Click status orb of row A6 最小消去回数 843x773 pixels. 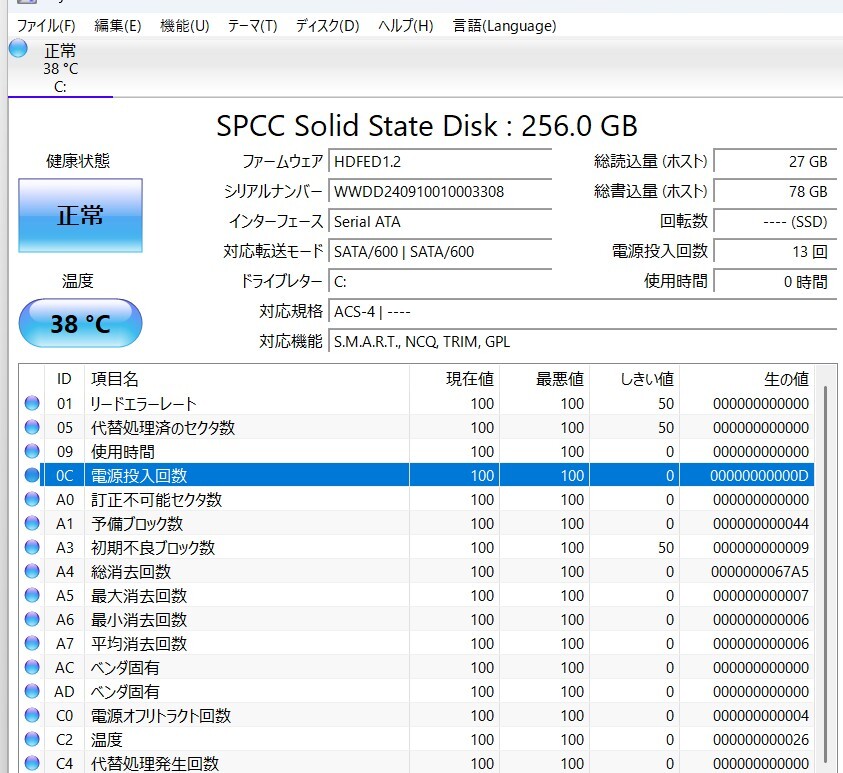pyautogui.click(x=32, y=619)
